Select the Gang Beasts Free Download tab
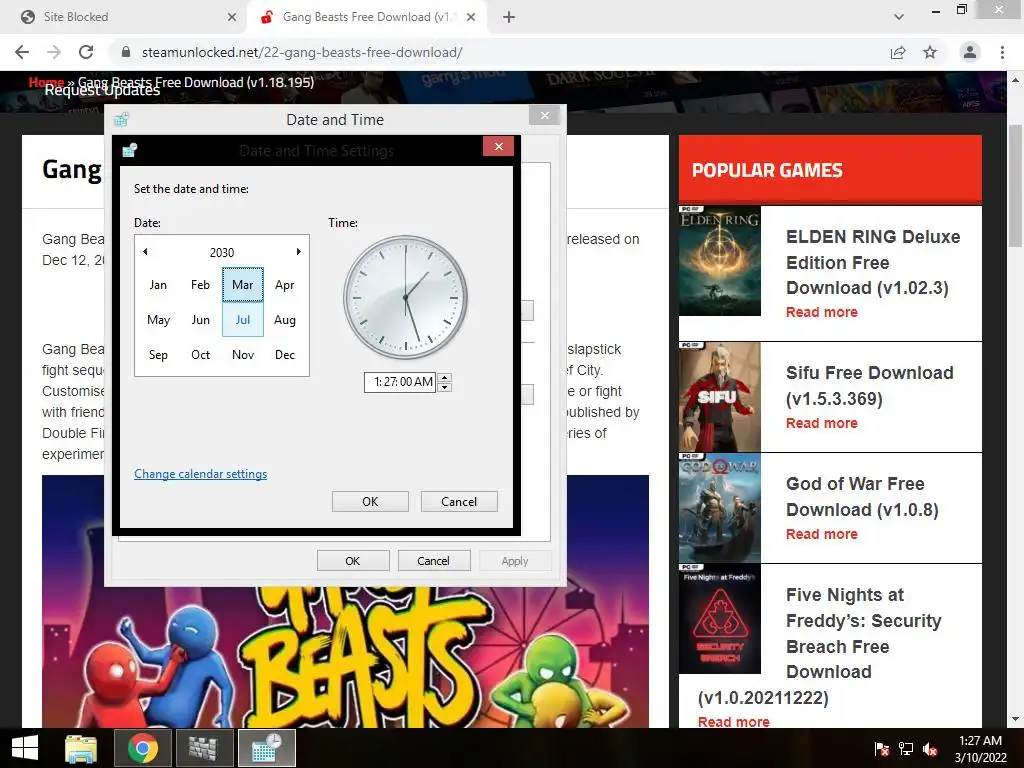The width and height of the screenshot is (1024, 768). pyautogui.click(x=366, y=17)
